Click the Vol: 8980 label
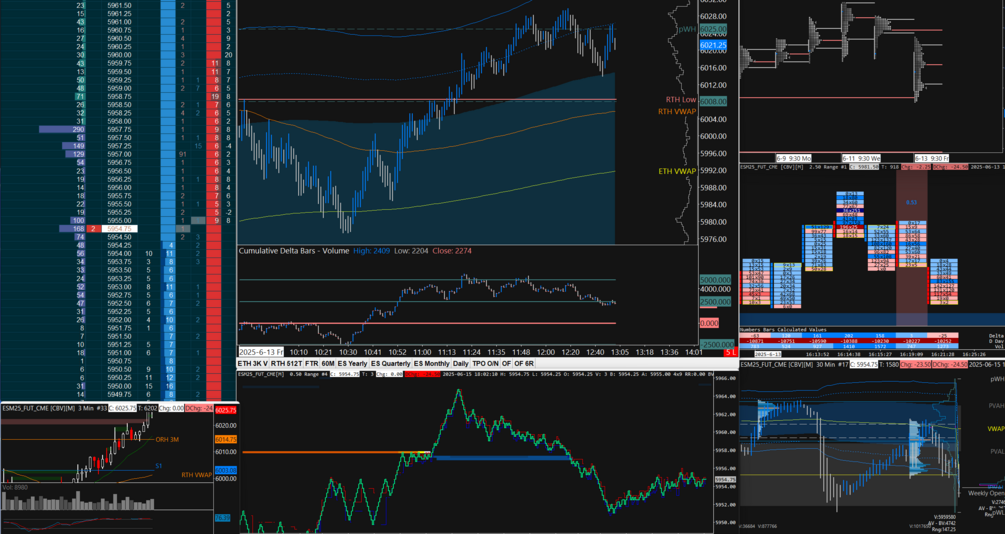1005x534 pixels. [x=15, y=487]
